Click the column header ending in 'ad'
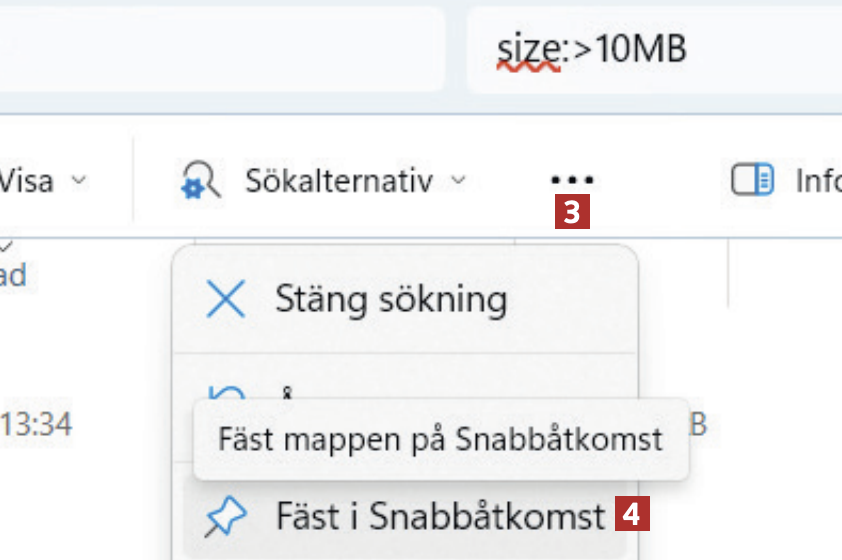This screenshot has width=842, height=560. pos(12,274)
